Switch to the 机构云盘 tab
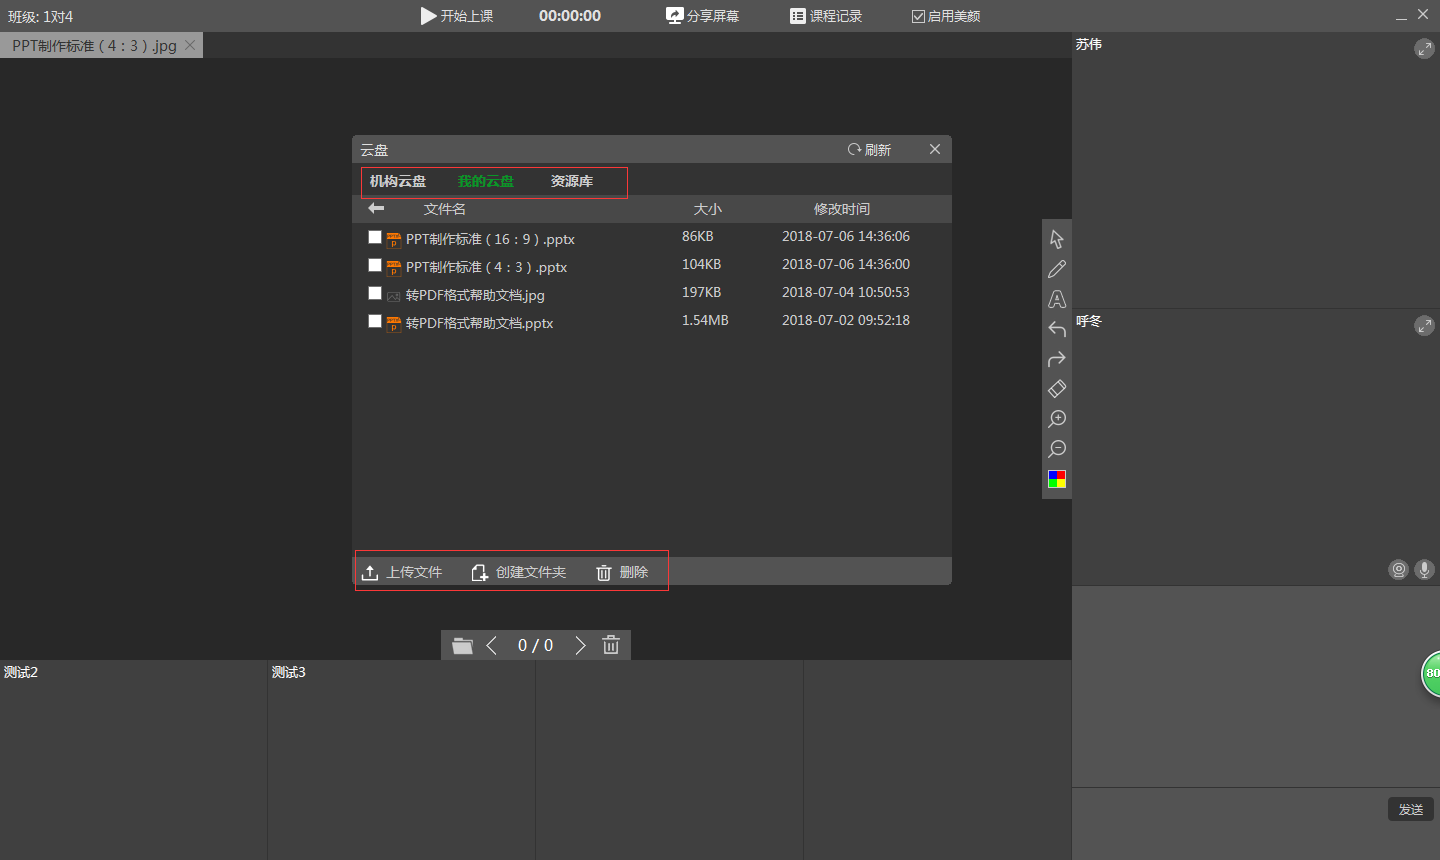The image size is (1440, 860). coord(398,181)
